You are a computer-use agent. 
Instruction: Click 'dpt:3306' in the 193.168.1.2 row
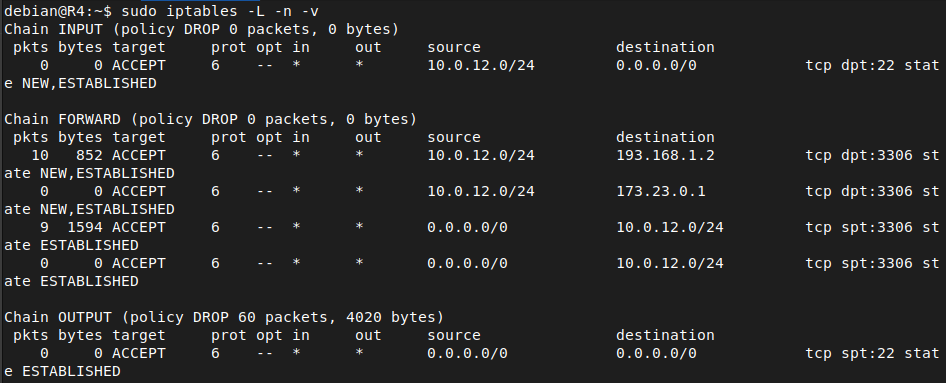coord(877,156)
